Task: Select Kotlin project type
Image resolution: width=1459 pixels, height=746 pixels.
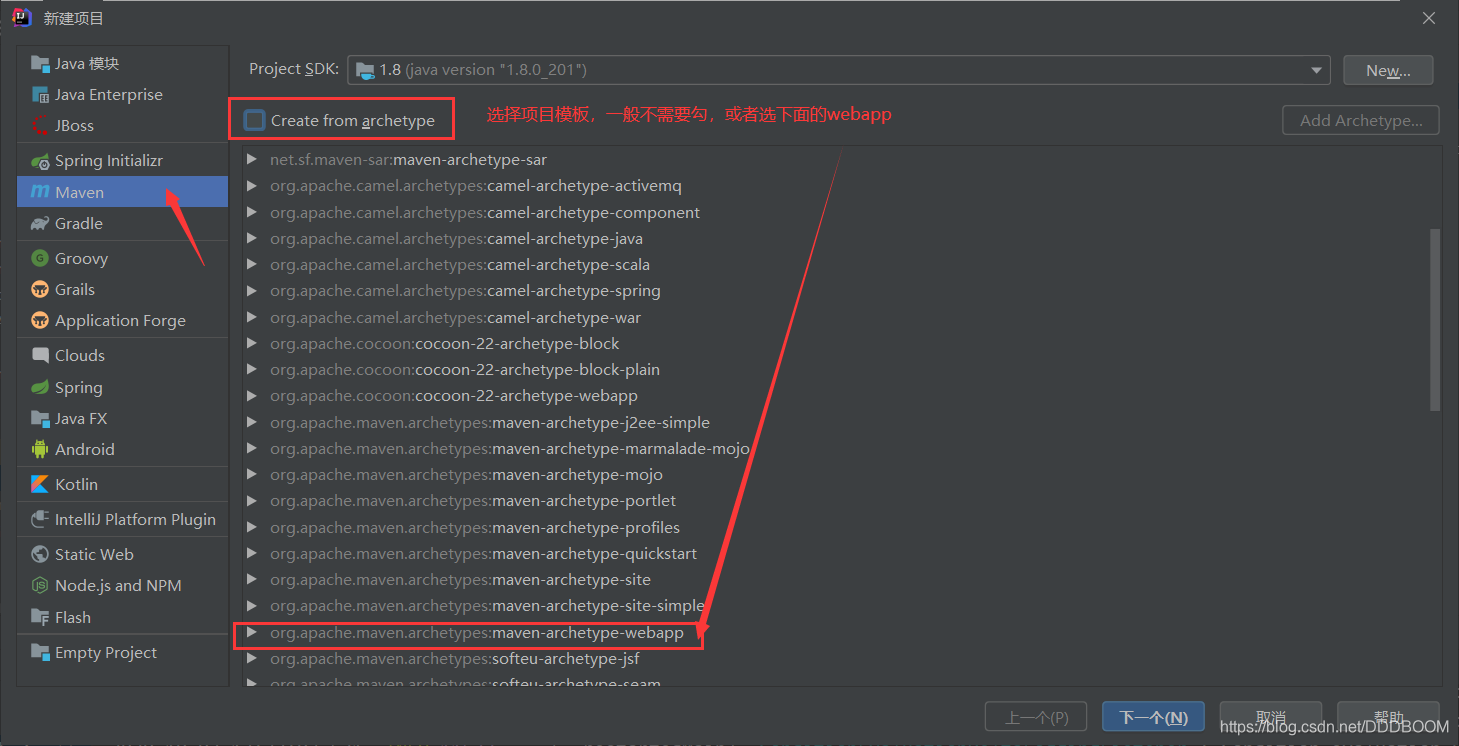Action: pyautogui.click(x=123, y=485)
